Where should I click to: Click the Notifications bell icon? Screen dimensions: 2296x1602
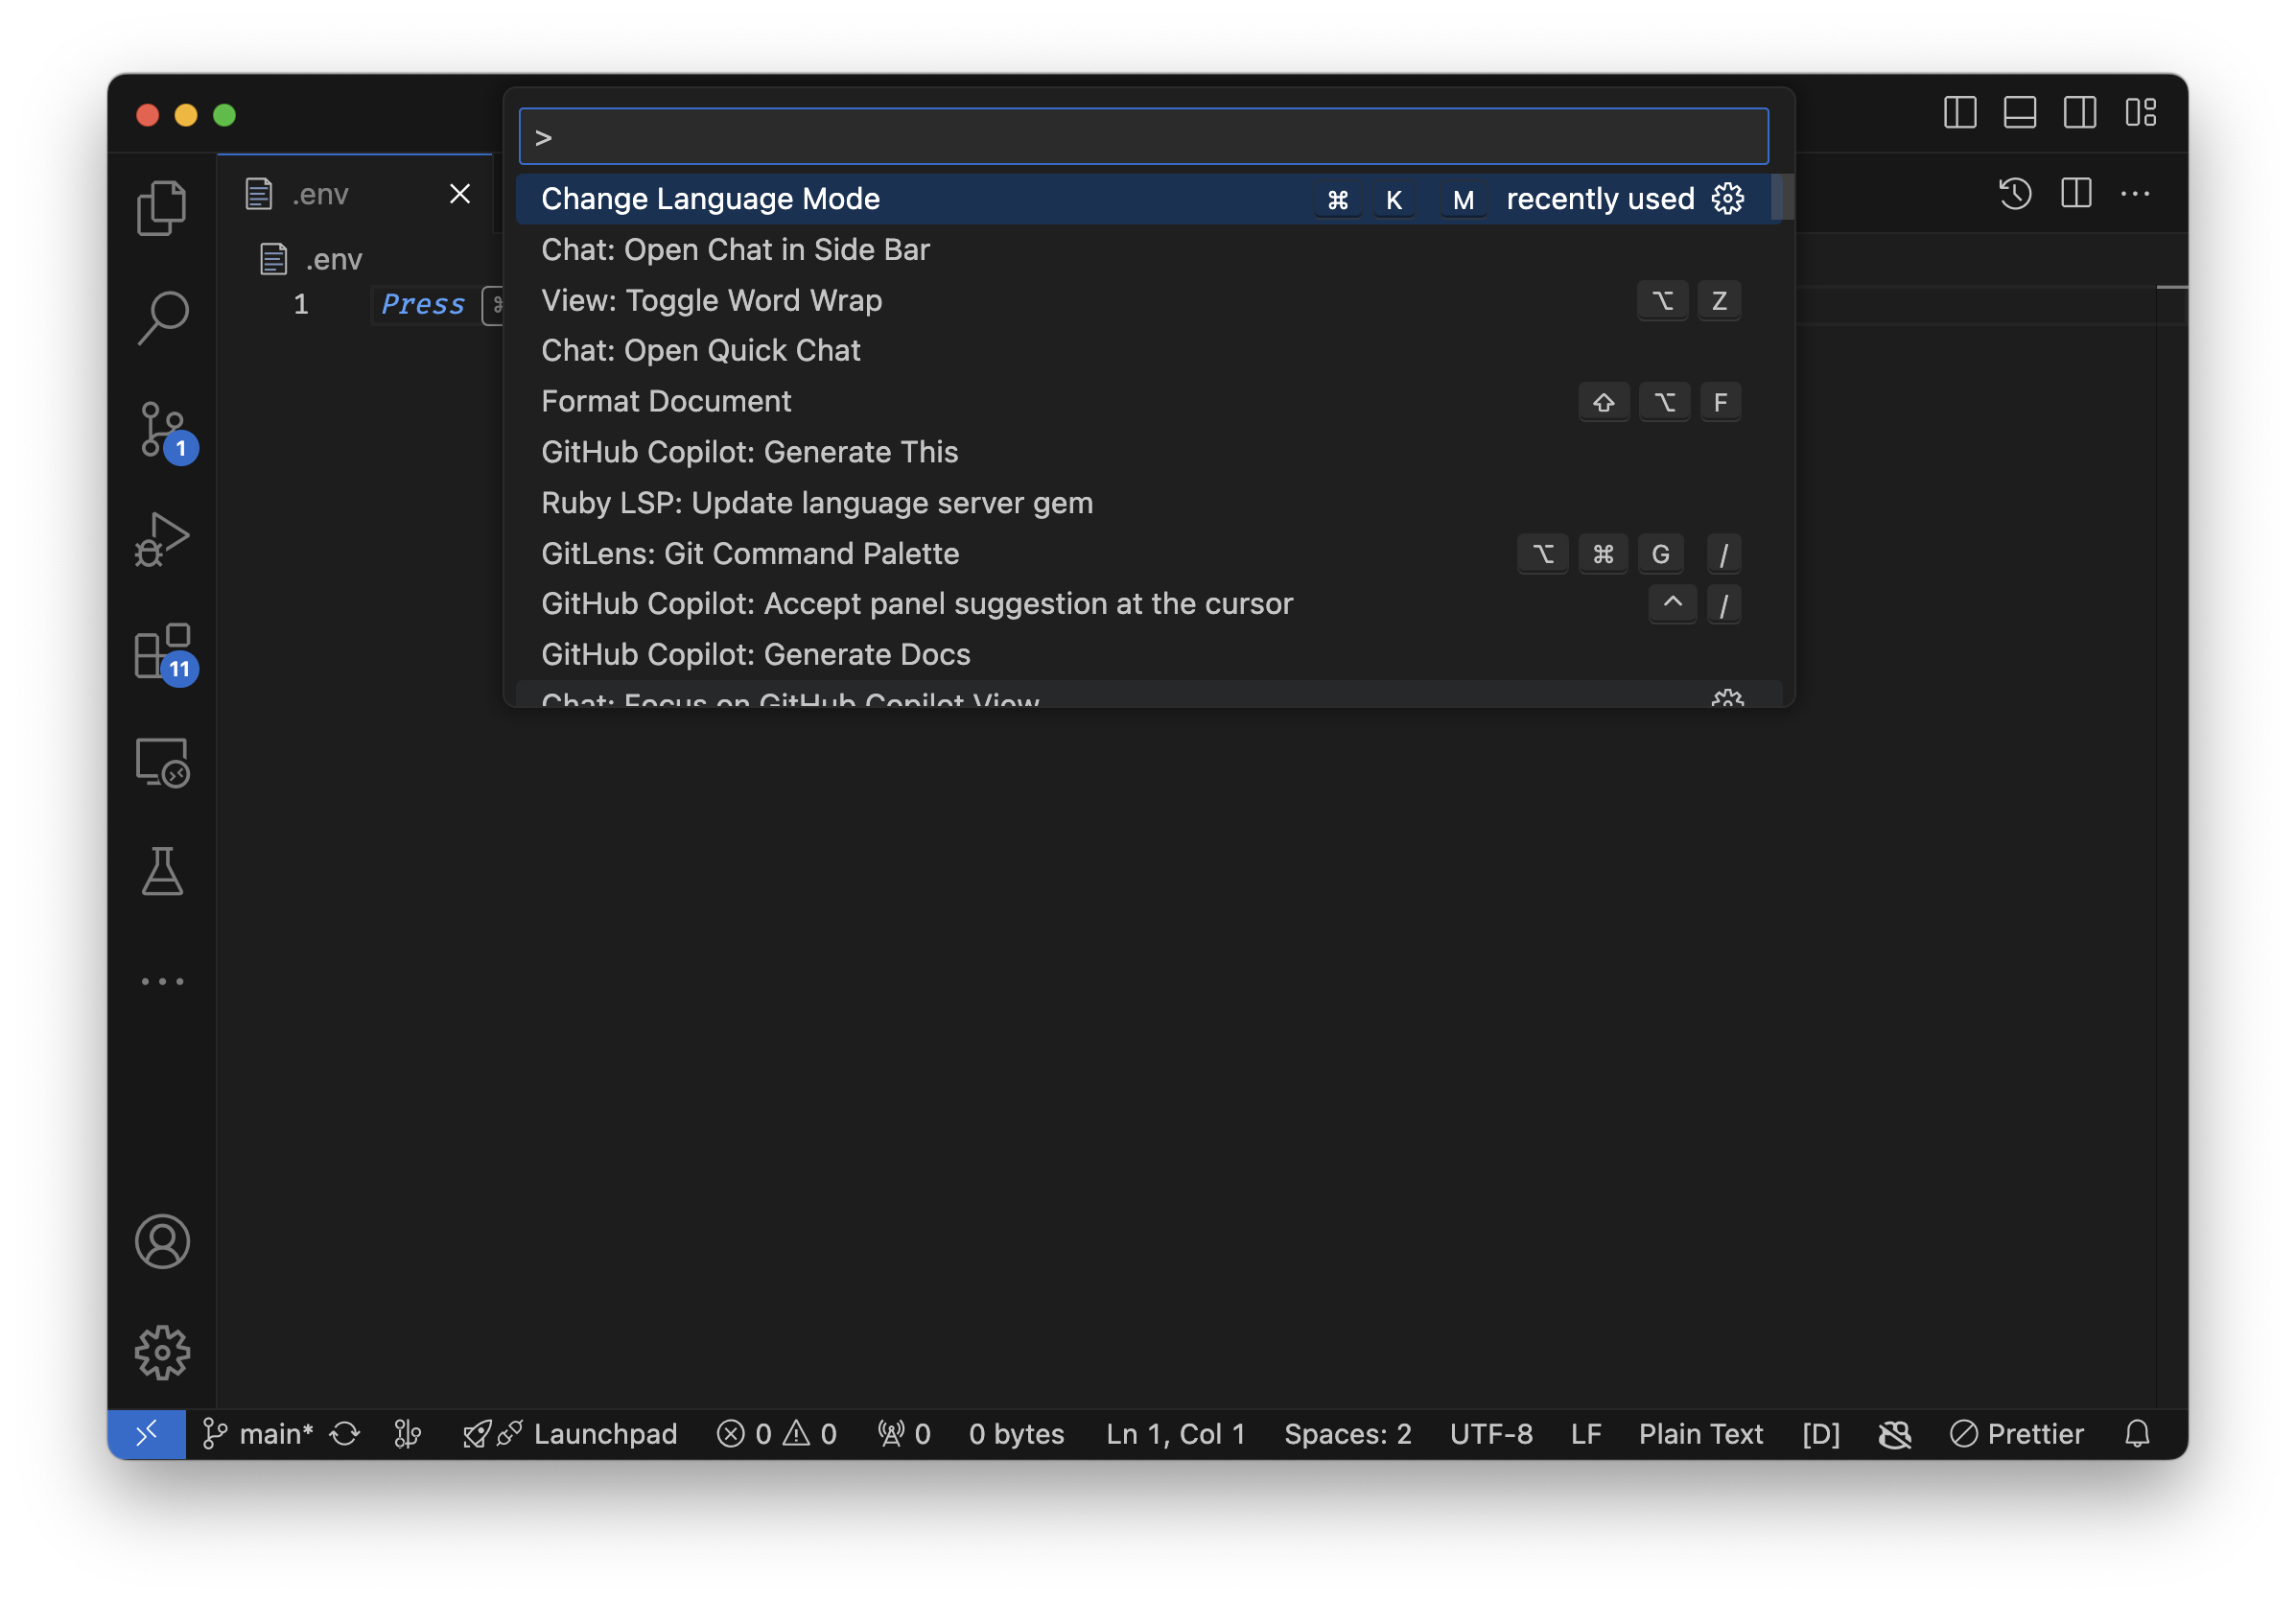coord(2137,1433)
